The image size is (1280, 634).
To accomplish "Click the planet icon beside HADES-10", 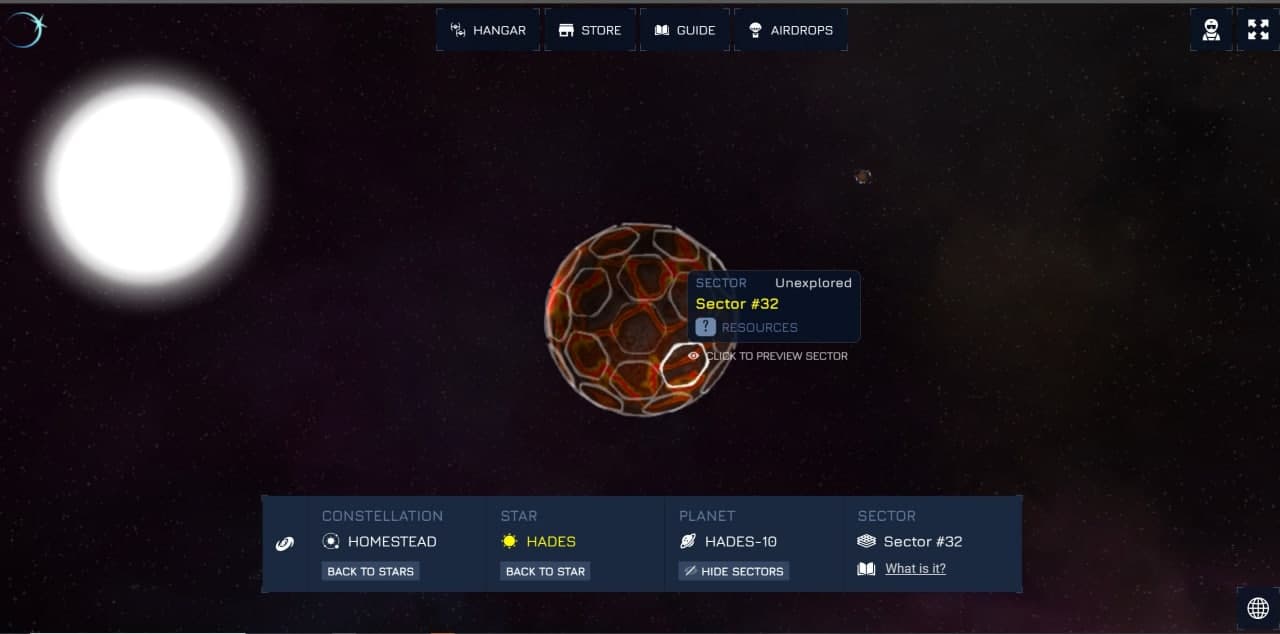I will click(x=688, y=541).
